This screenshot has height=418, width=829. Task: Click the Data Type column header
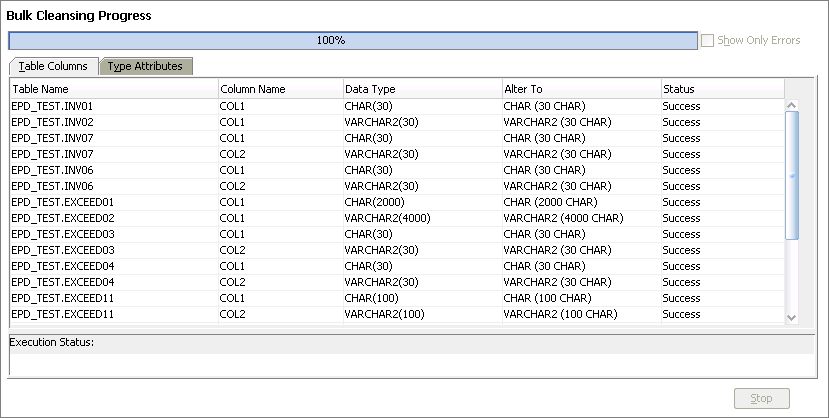pyautogui.click(x=420, y=89)
